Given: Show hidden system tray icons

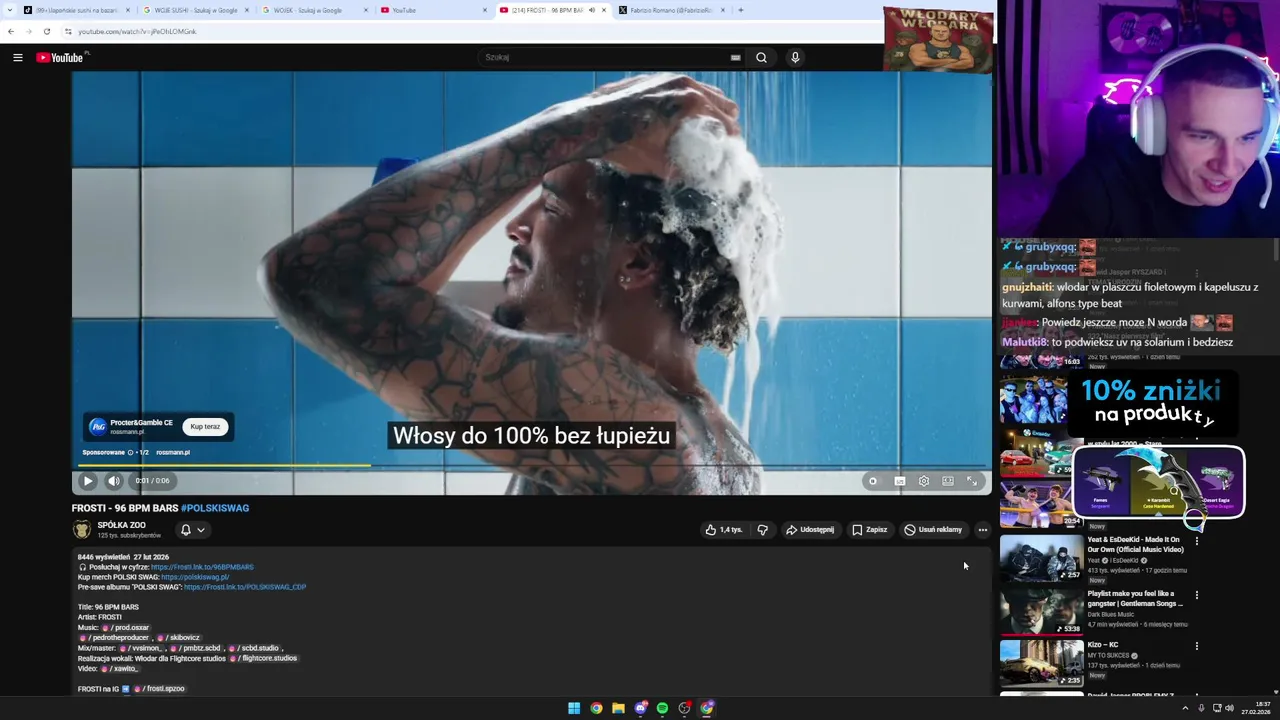Looking at the screenshot, I should tap(1186, 708).
